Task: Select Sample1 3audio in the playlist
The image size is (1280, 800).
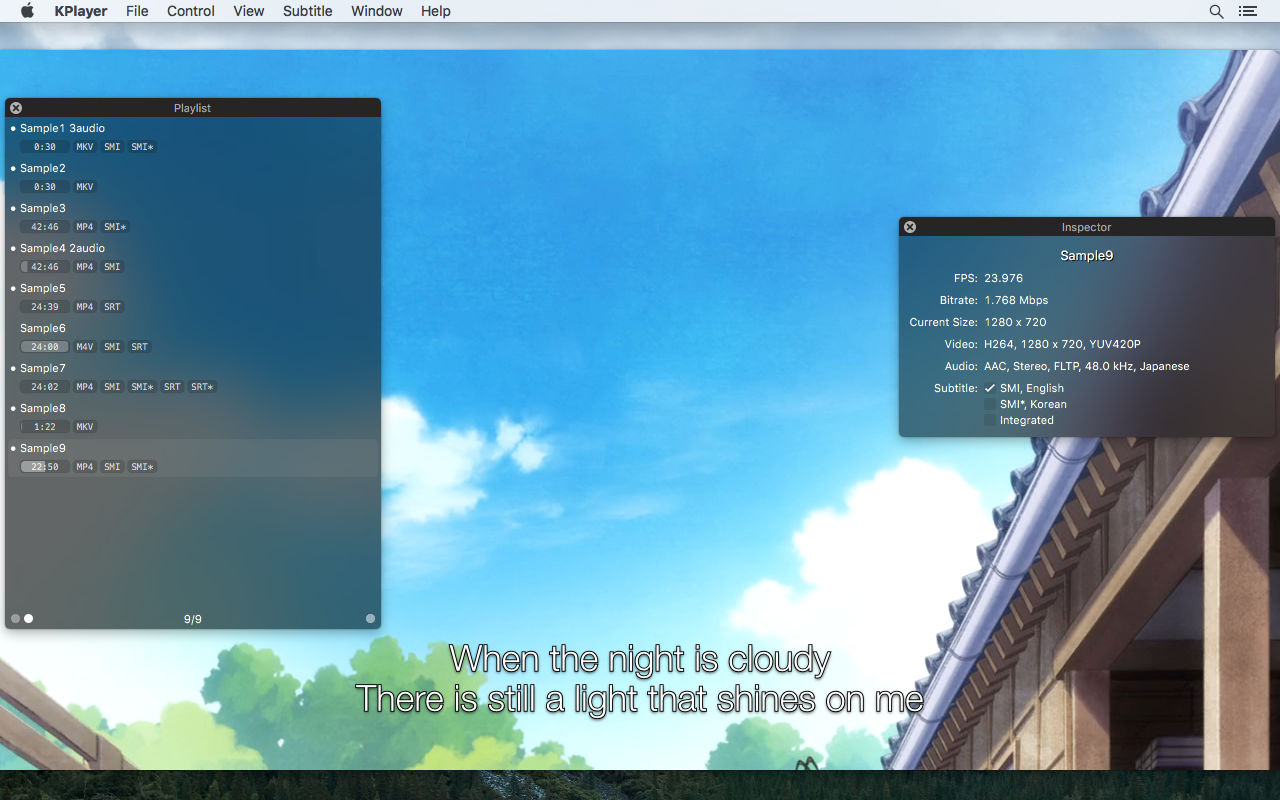Action: 193,138
